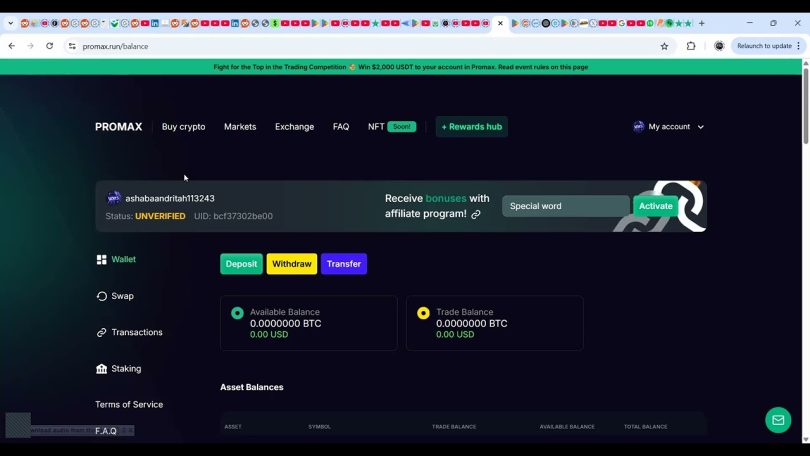Open the Markets menu item

point(240,127)
